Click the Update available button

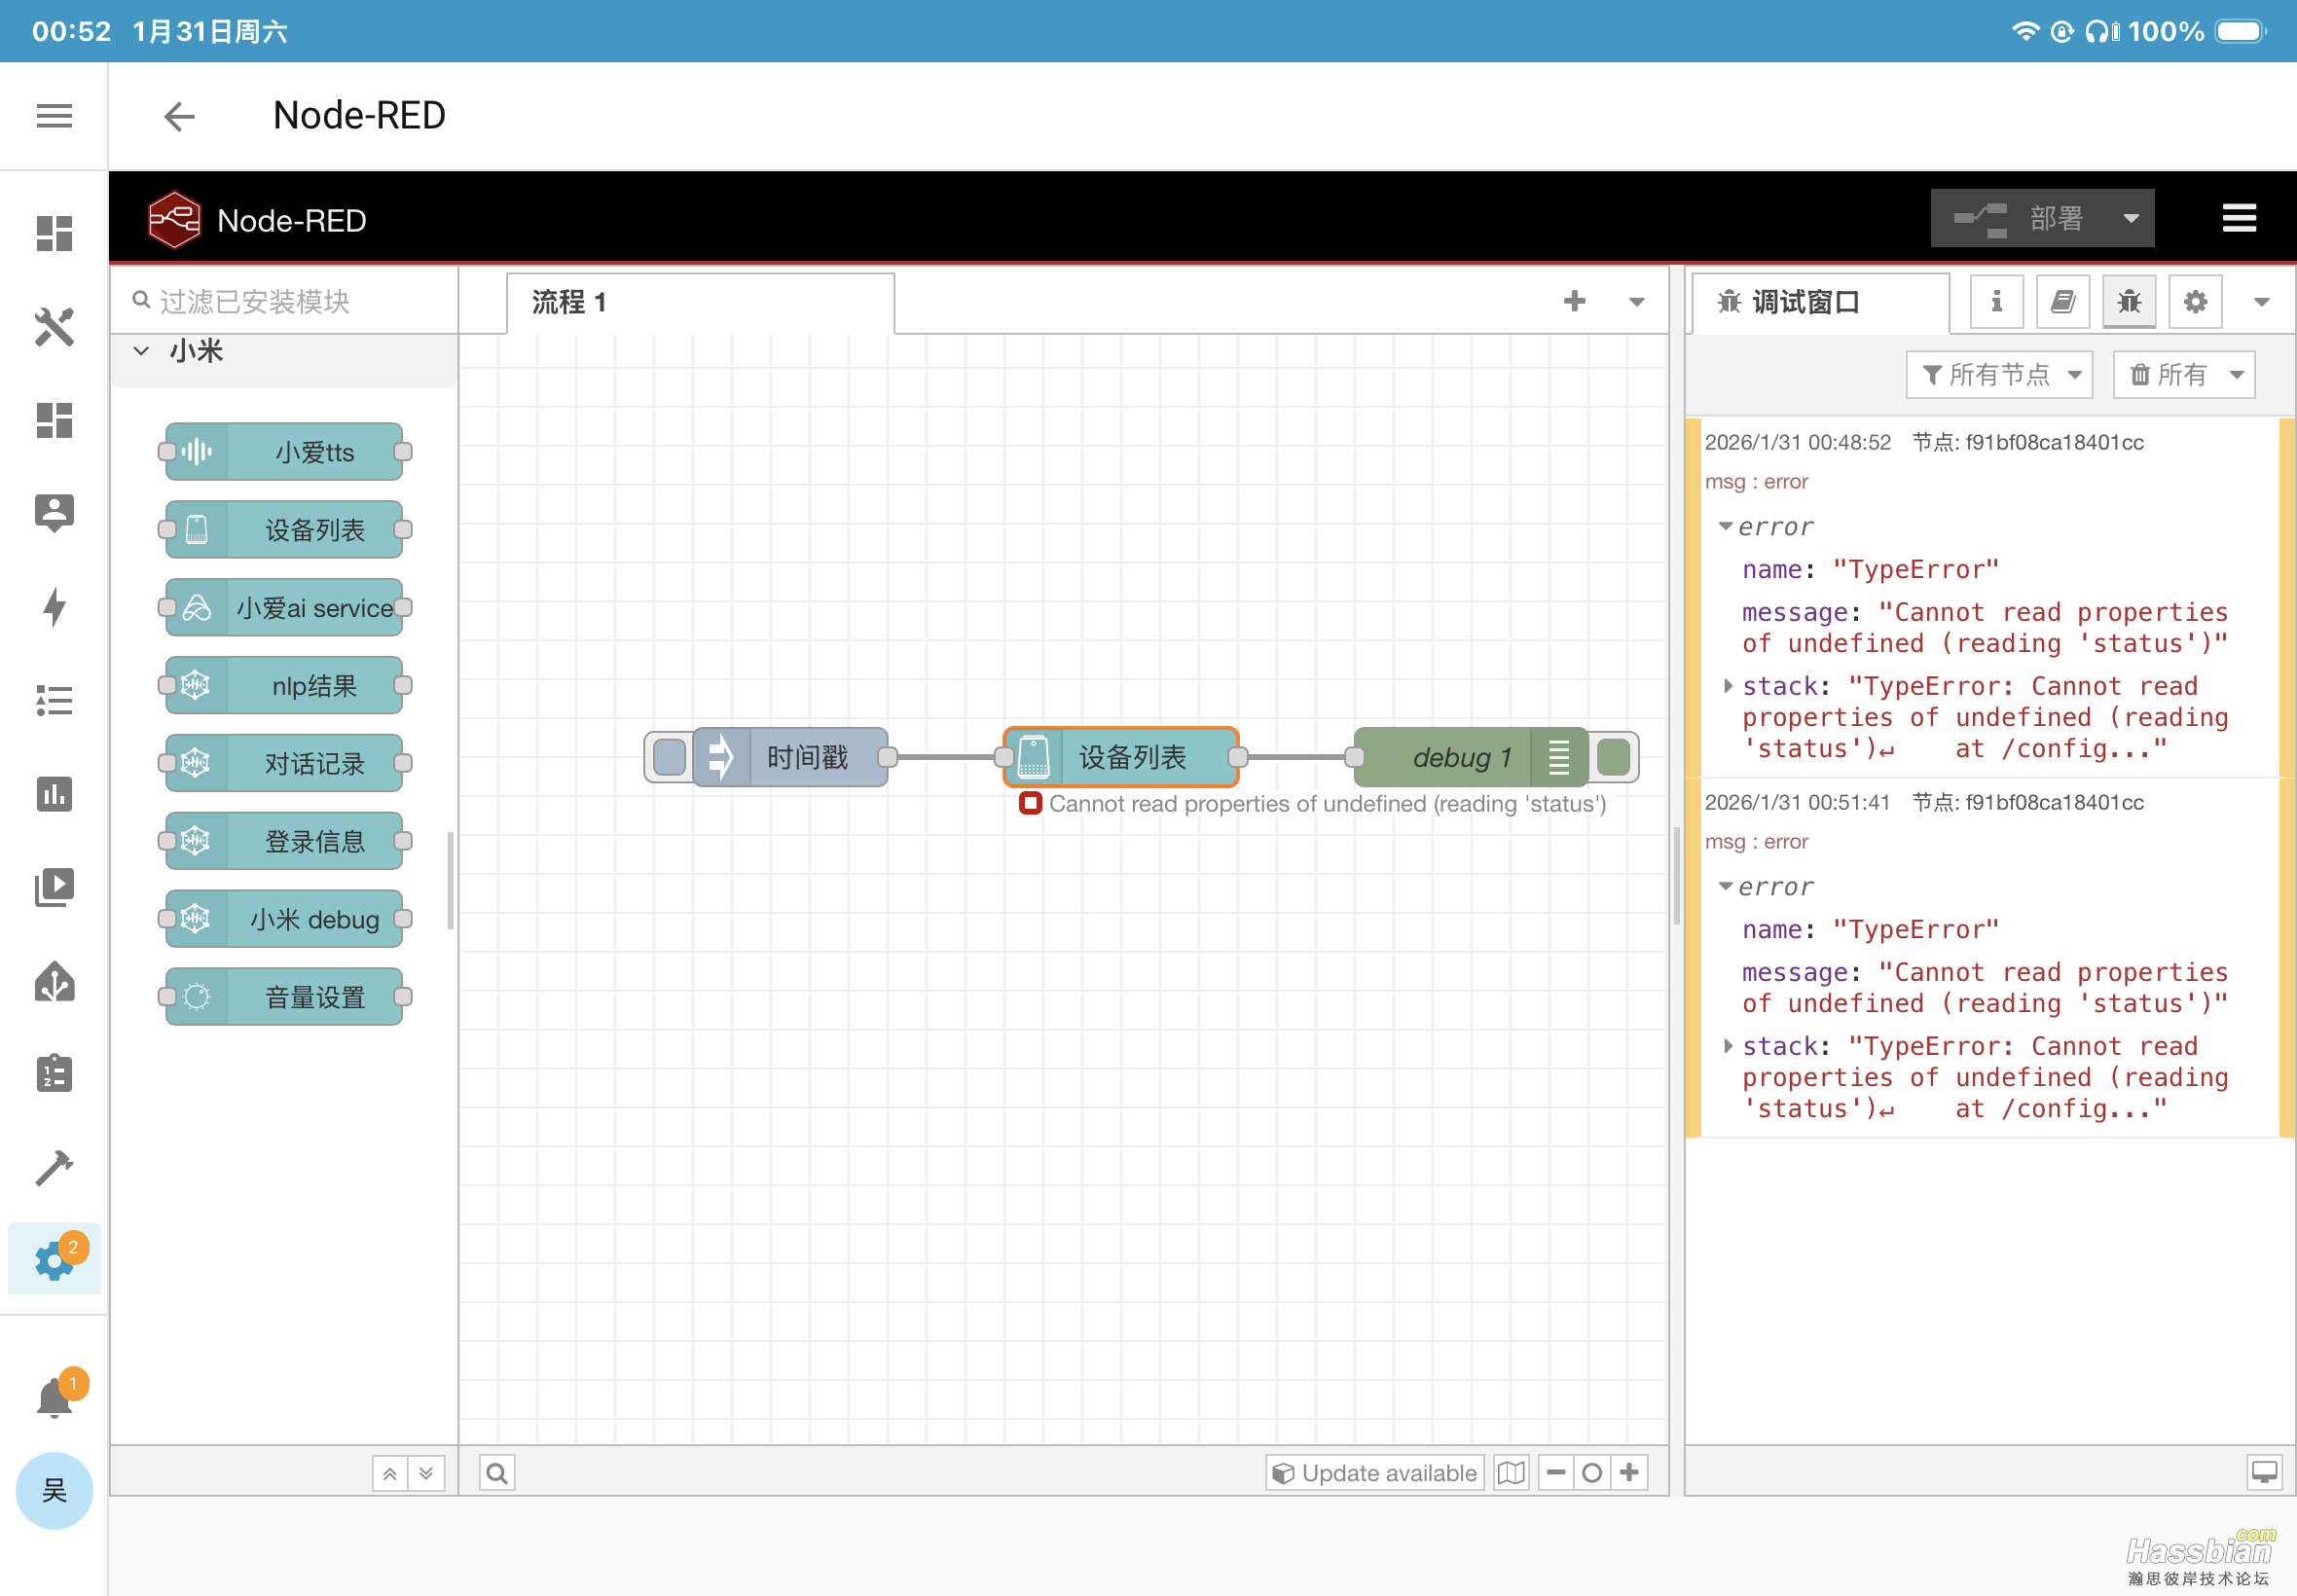point(1374,1472)
